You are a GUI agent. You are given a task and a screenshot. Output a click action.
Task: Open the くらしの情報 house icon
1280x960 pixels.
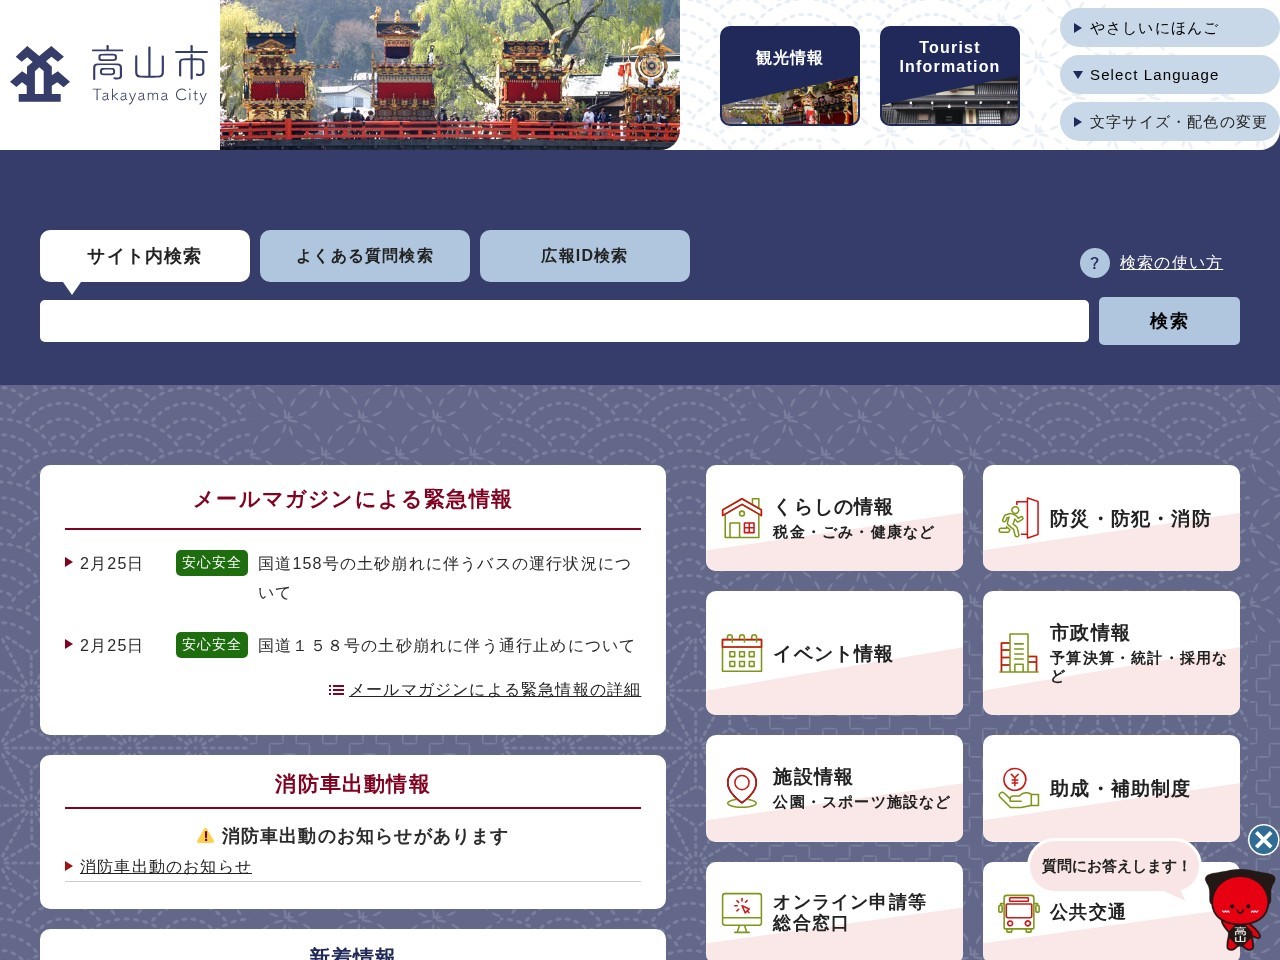tap(741, 517)
